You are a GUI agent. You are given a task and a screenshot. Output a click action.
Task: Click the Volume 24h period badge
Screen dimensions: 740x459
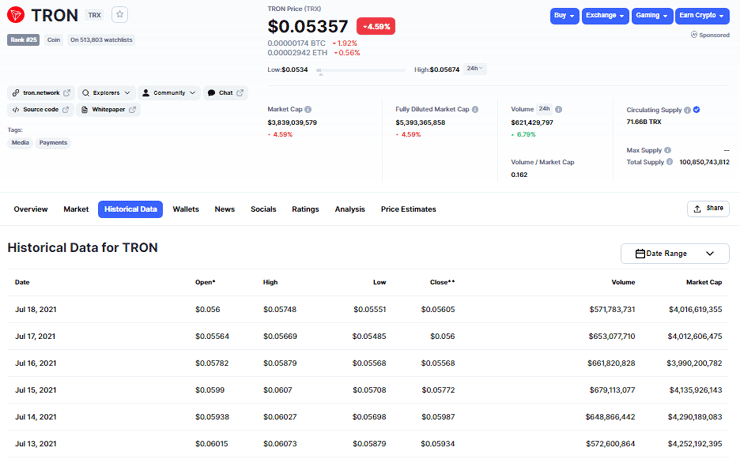click(545, 109)
